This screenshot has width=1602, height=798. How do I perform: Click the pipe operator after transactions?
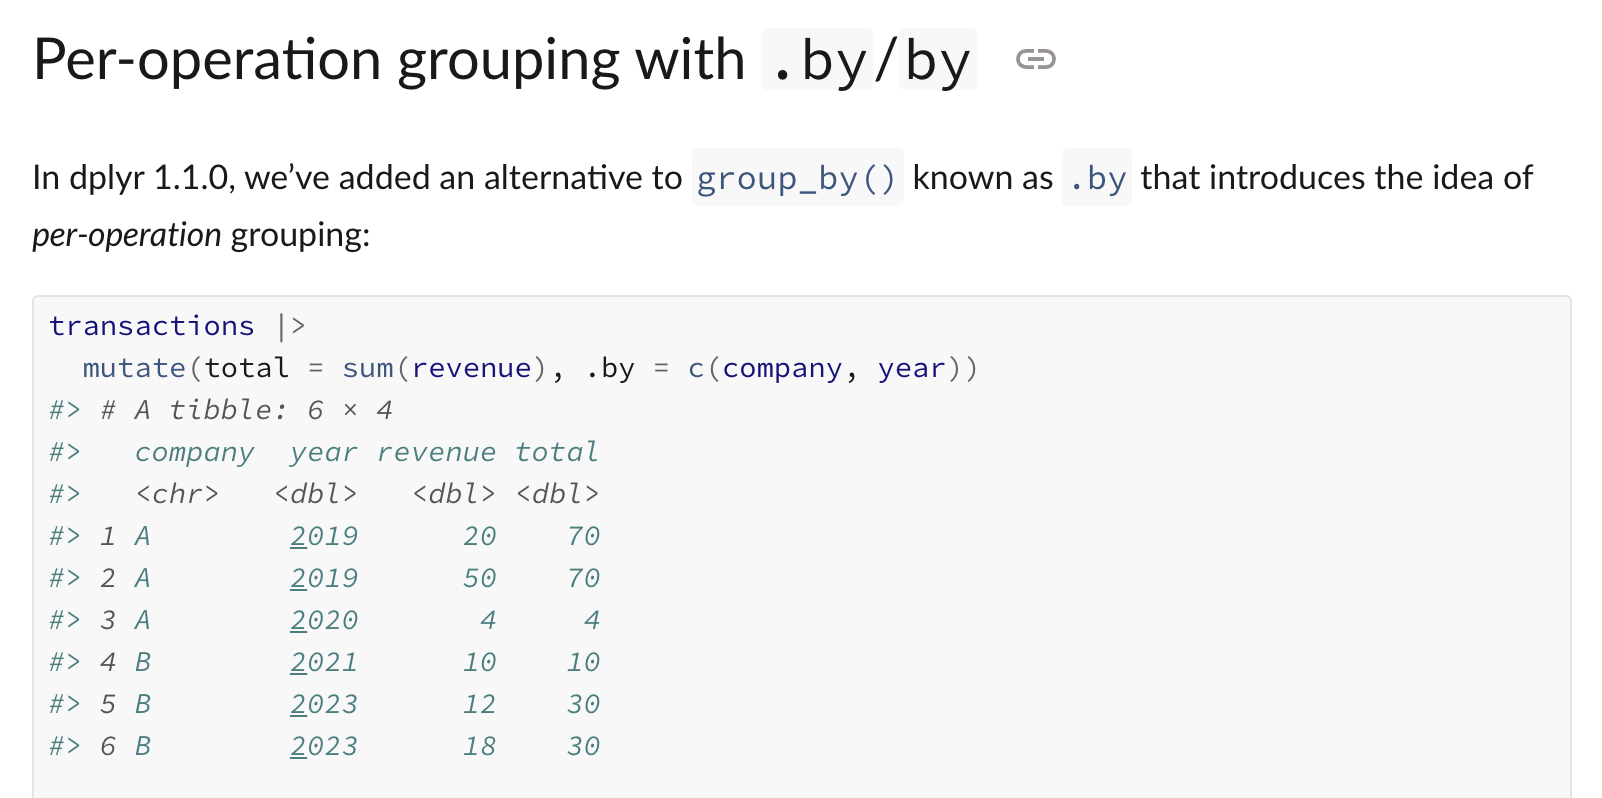[291, 326]
